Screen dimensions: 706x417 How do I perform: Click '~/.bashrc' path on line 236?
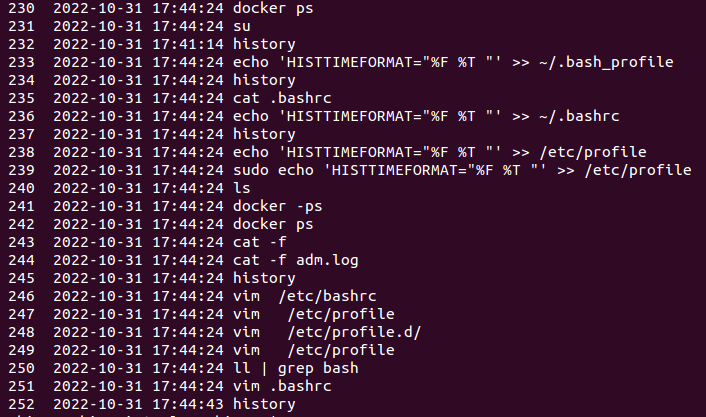(x=579, y=116)
